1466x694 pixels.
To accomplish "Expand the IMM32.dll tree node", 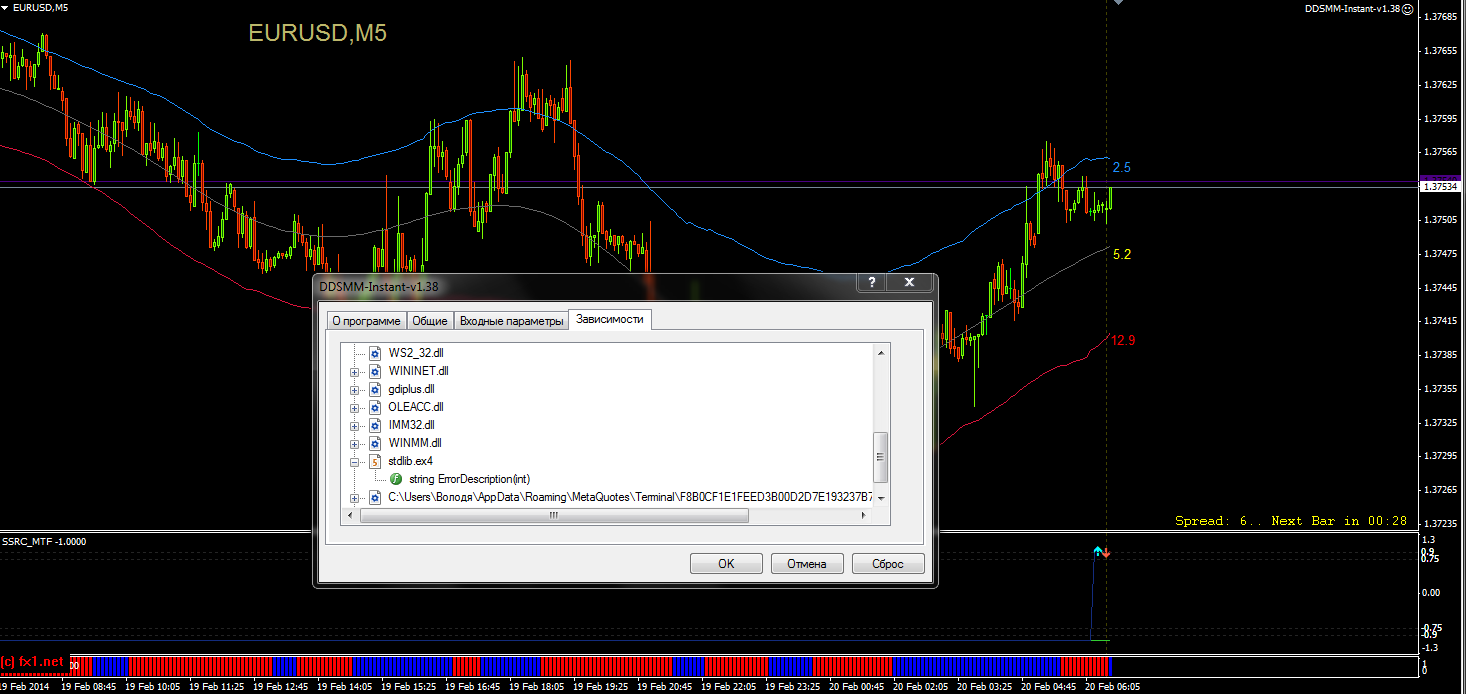I will coord(354,426).
